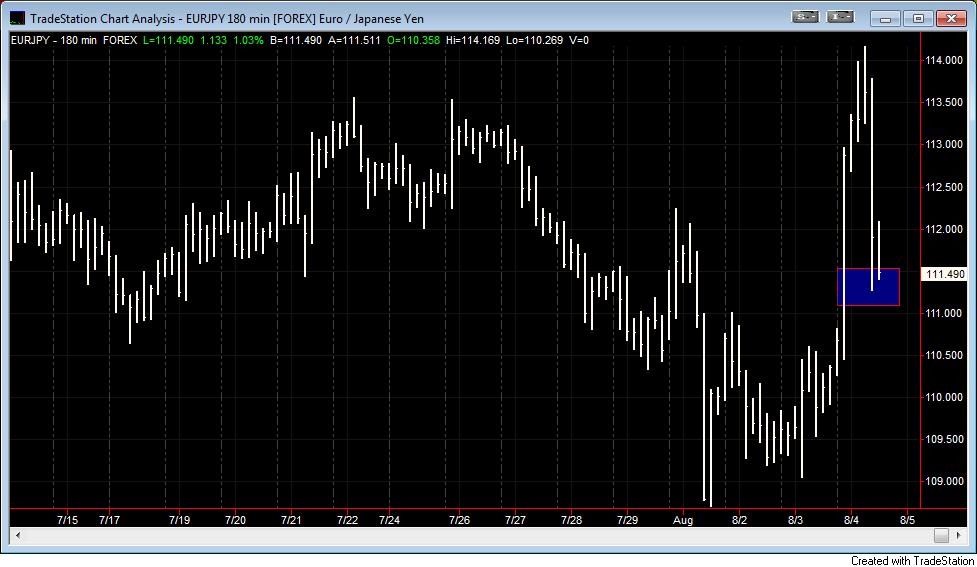Click the 7/15 date axis label
The width and height of the screenshot is (977, 567).
click(x=67, y=520)
